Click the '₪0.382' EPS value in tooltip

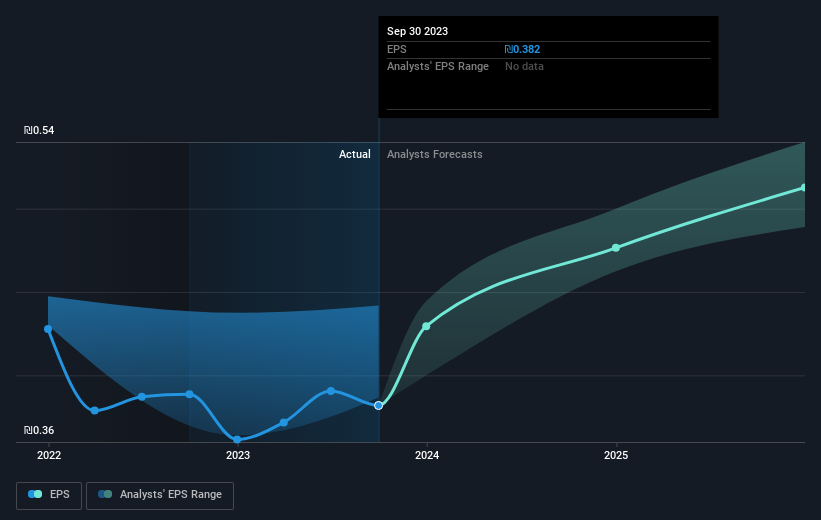point(522,49)
